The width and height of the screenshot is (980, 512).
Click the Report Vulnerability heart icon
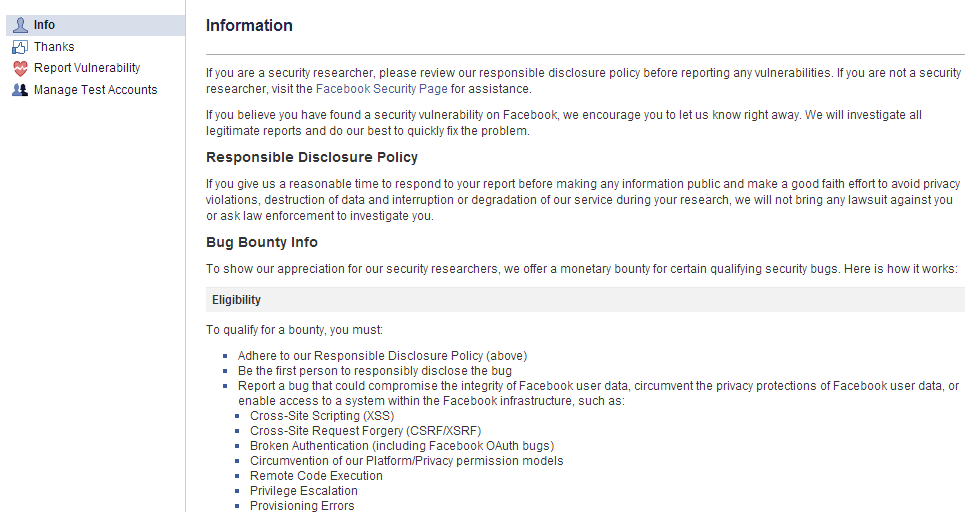[x=21, y=68]
